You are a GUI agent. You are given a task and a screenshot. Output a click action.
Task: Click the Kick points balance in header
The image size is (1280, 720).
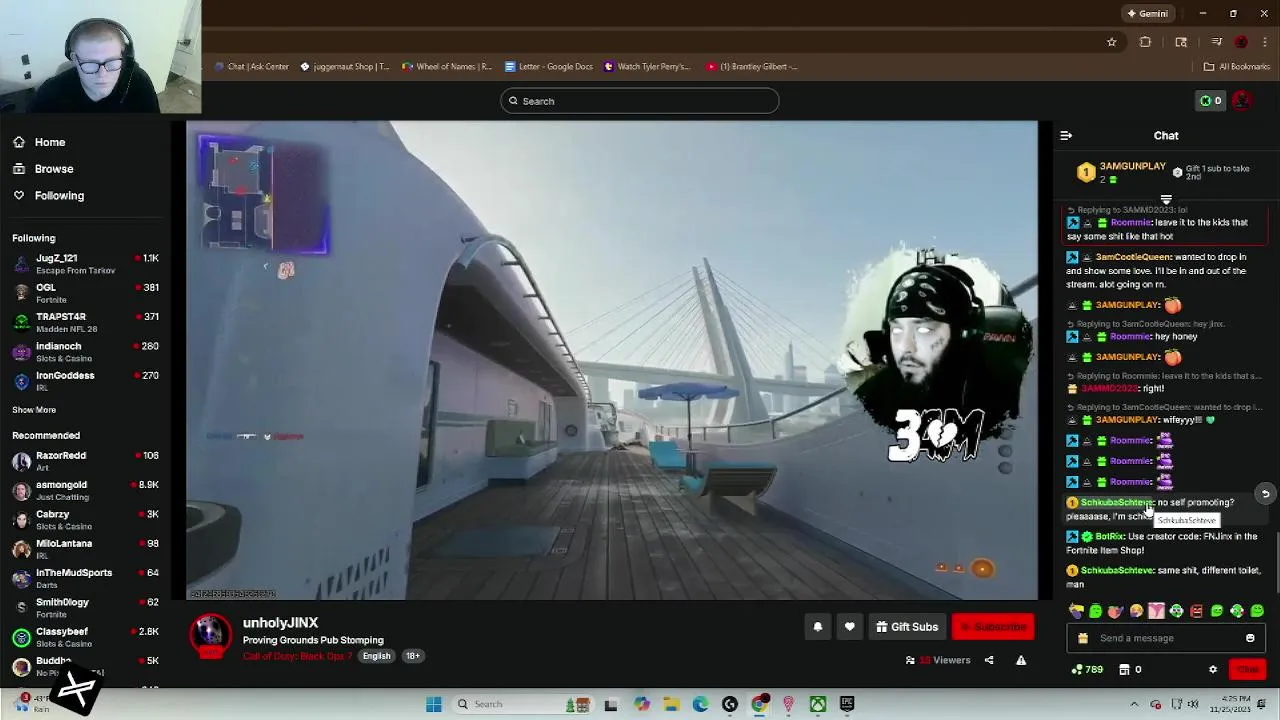(x=1211, y=101)
